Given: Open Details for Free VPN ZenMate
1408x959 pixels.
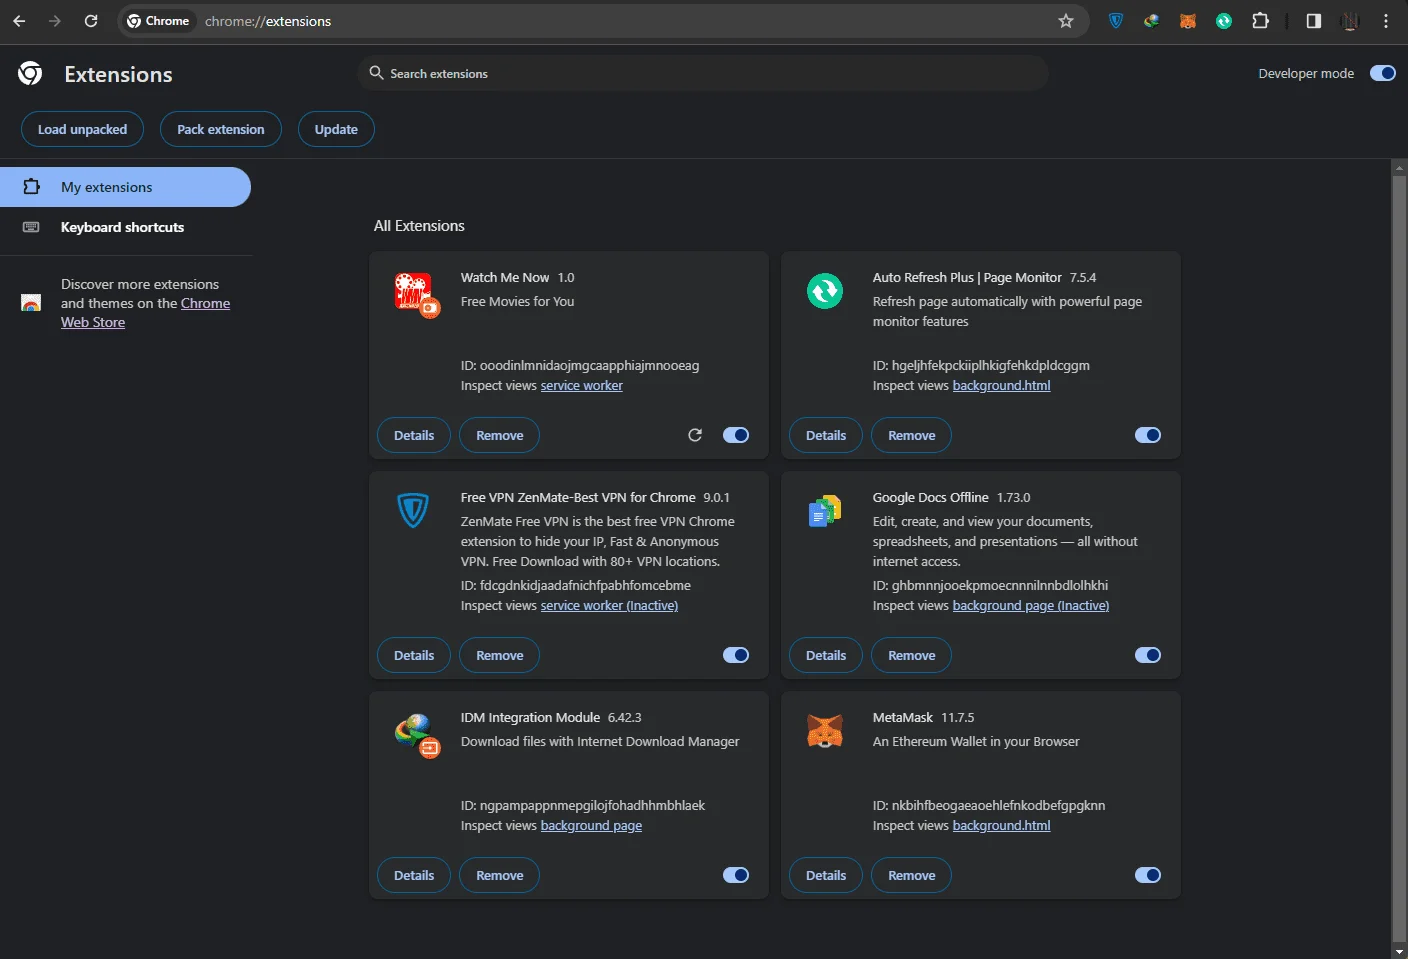Looking at the screenshot, I should (414, 655).
